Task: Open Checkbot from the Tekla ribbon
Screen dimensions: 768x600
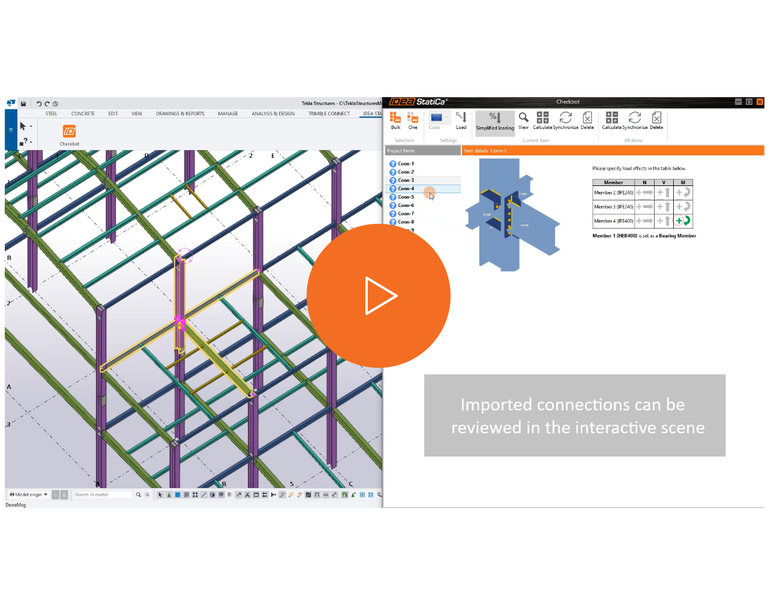Action: 69,135
